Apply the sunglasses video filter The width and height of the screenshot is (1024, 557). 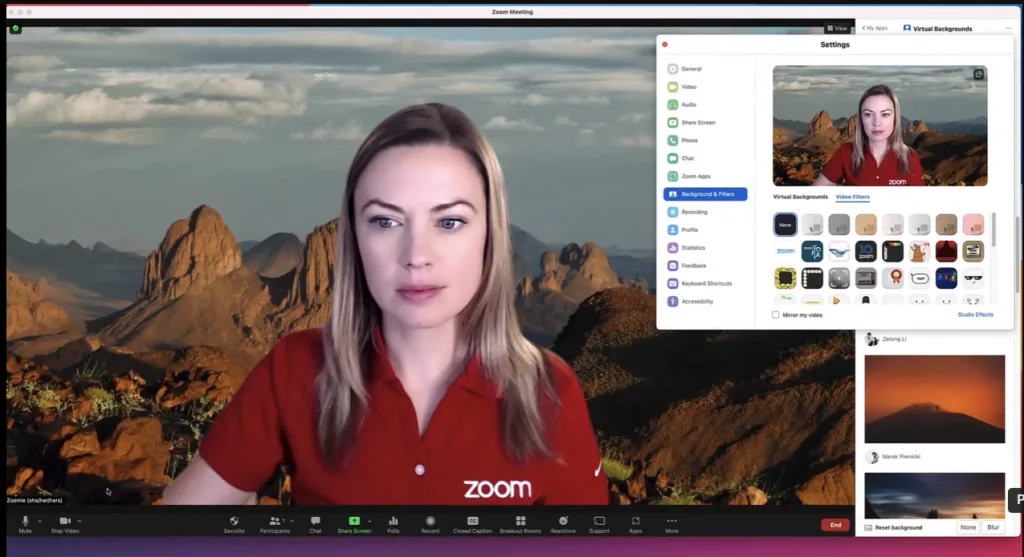(973, 278)
